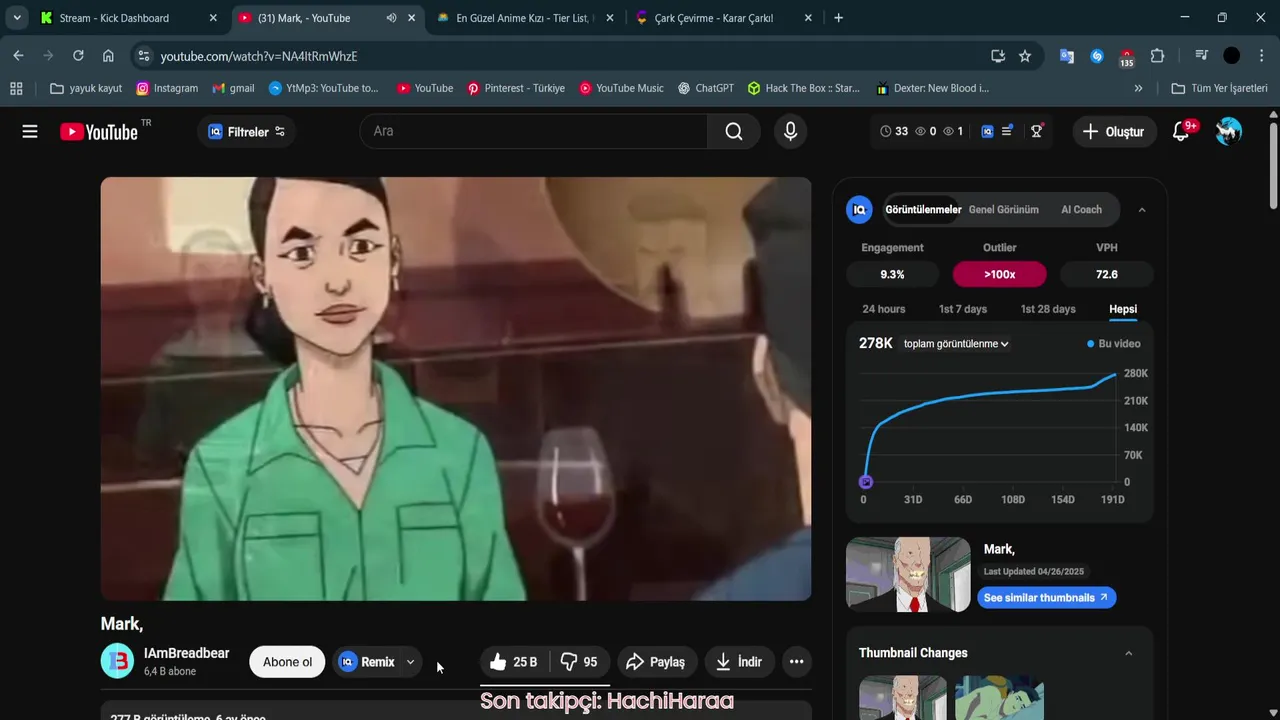Select the 1st 28 days range
This screenshot has height=720, width=1280.
(1048, 309)
